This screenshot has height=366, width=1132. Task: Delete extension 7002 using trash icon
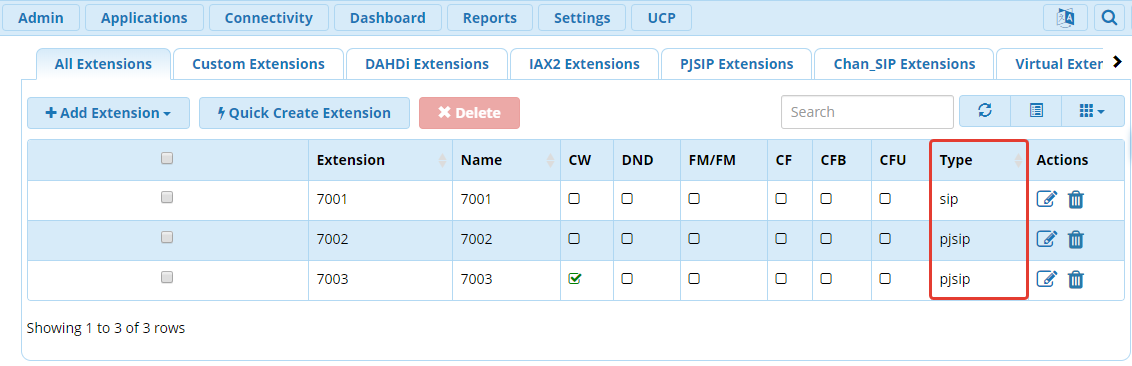tap(1076, 240)
